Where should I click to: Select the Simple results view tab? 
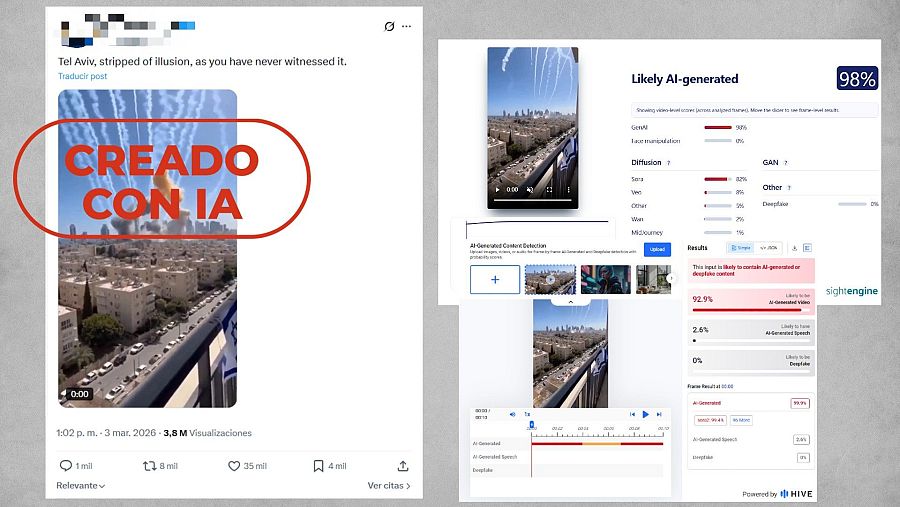(740, 248)
